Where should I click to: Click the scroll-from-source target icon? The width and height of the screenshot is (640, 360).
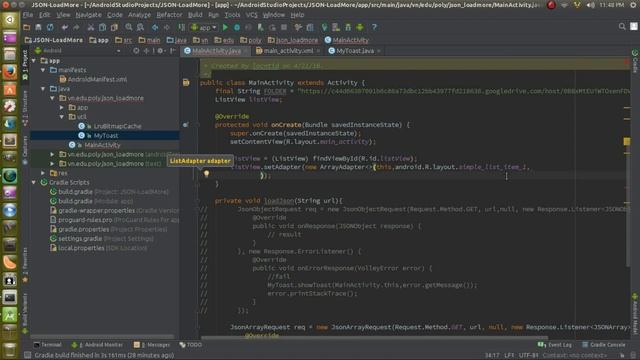[x=136, y=51]
